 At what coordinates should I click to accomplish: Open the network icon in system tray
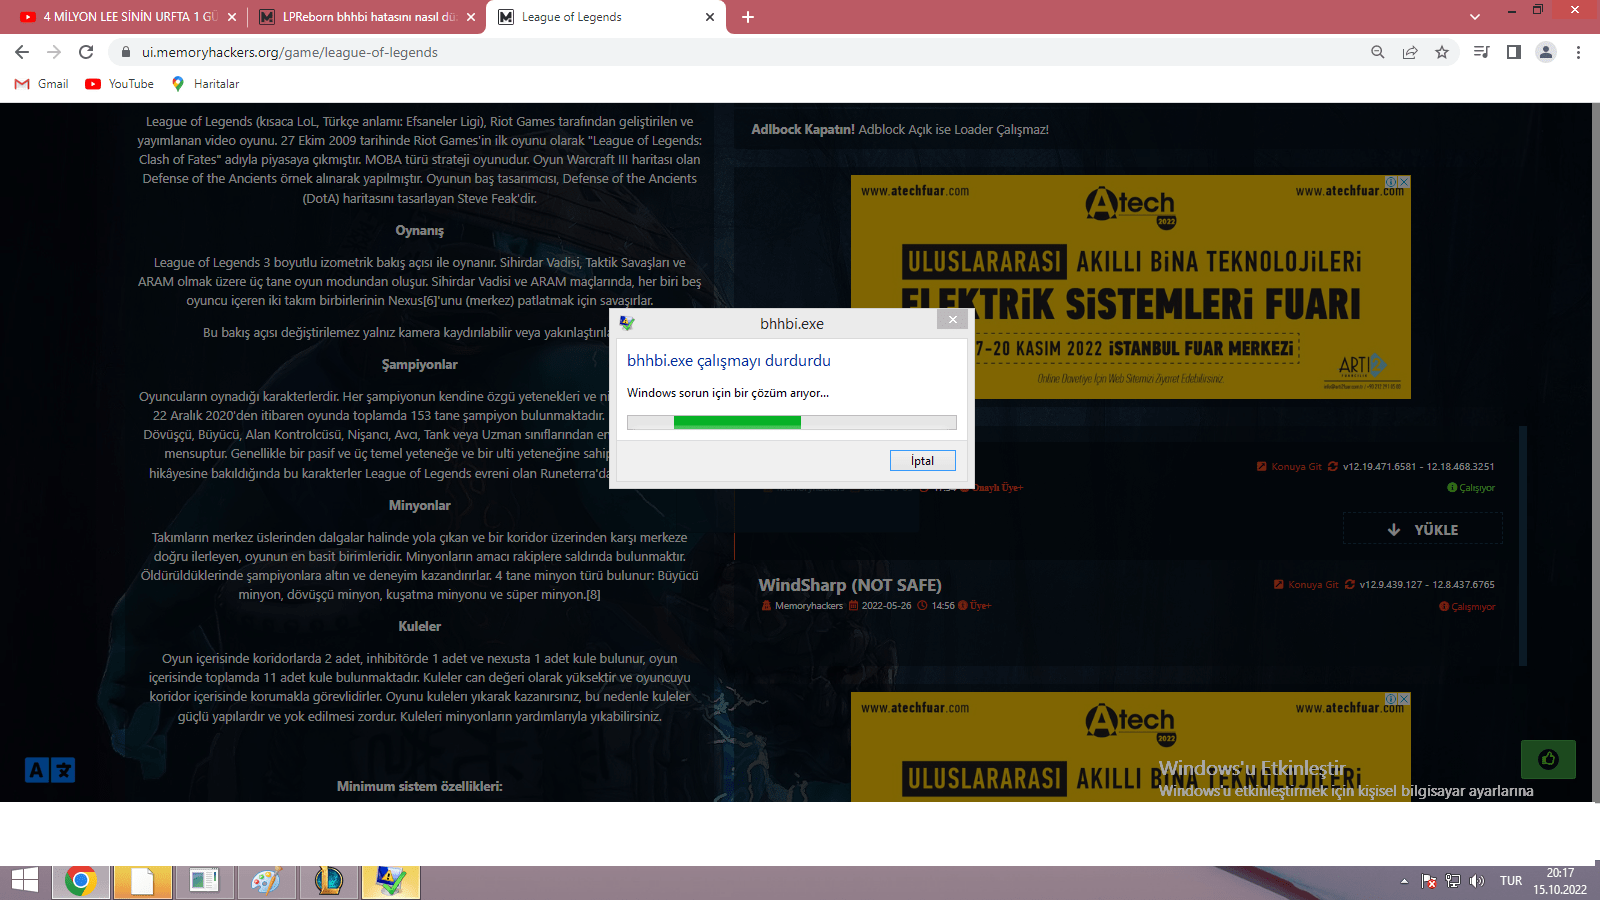pos(1453,881)
